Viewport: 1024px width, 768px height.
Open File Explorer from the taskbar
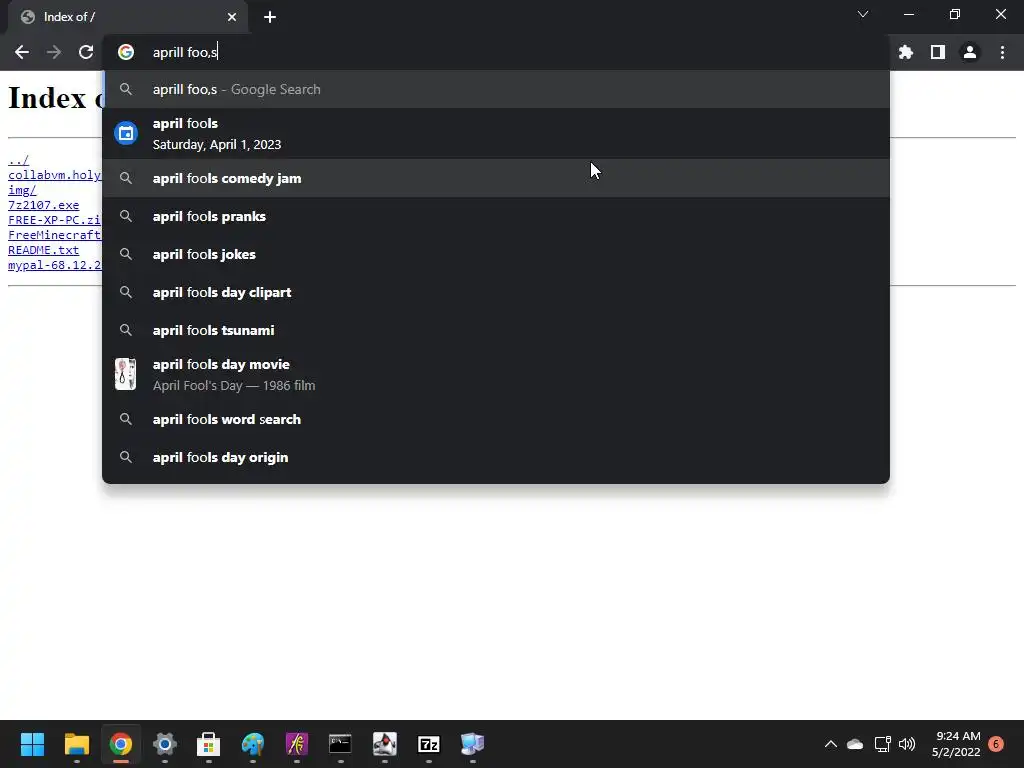76,744
